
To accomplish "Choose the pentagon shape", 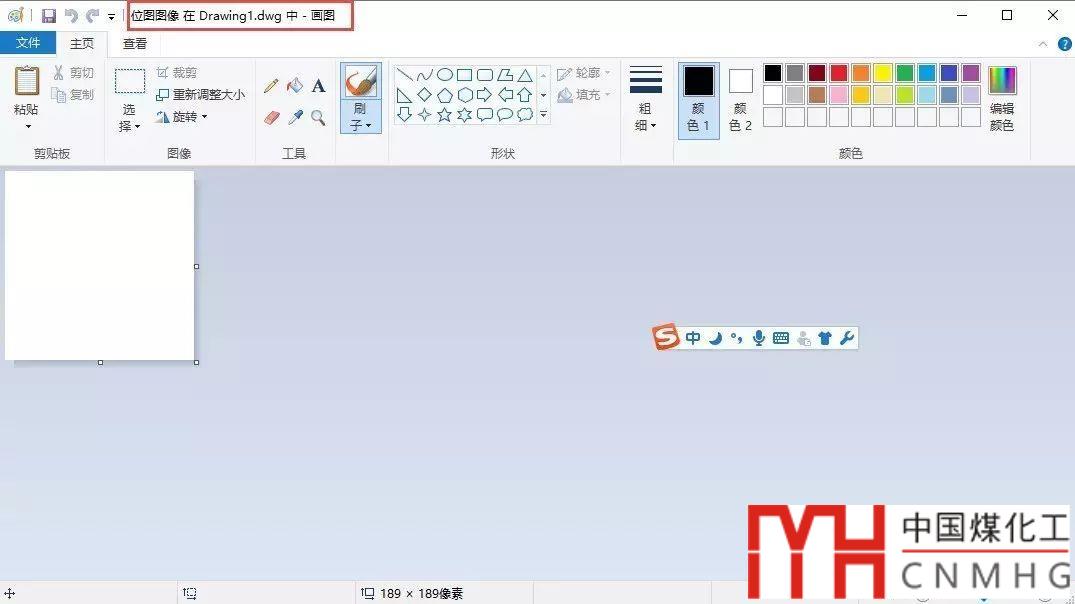I will (444, 95).
